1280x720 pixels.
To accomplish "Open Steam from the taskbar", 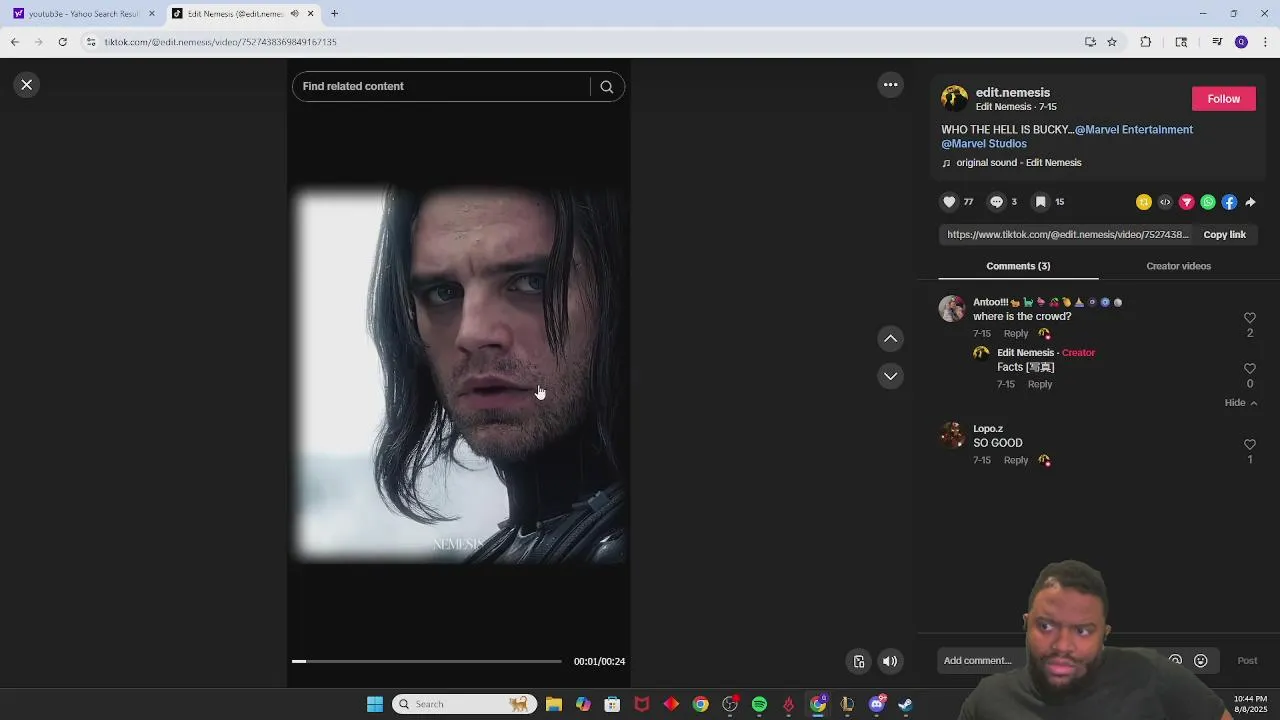I will tap(906, 705).
